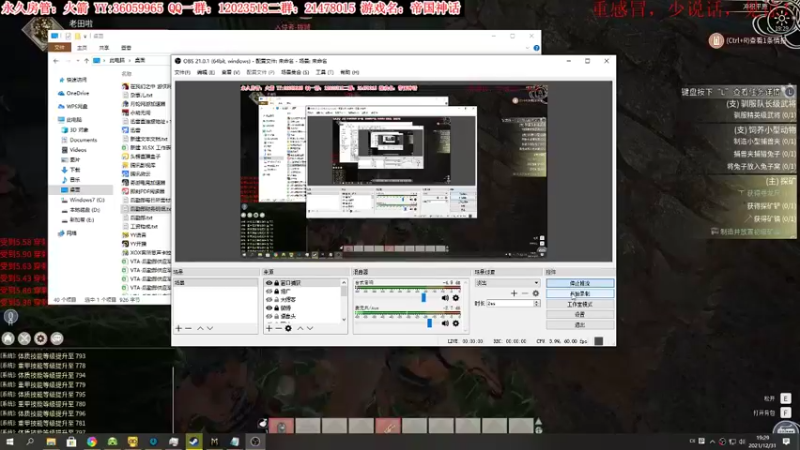Add a new source with the plus icon
The height and width of the screenshot is (450, 800).
tap(269, 329)
